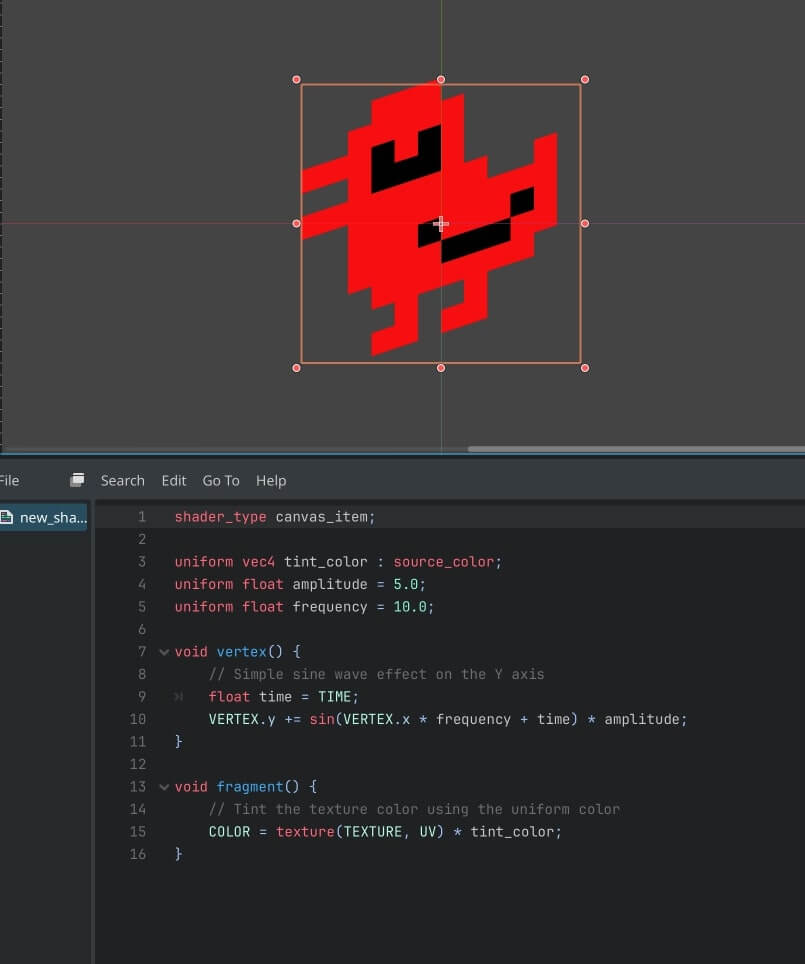Viewport: 805px width, 964px height.
Task: Select the new_sha... shader in the file list
Action: tap(52, 517)
